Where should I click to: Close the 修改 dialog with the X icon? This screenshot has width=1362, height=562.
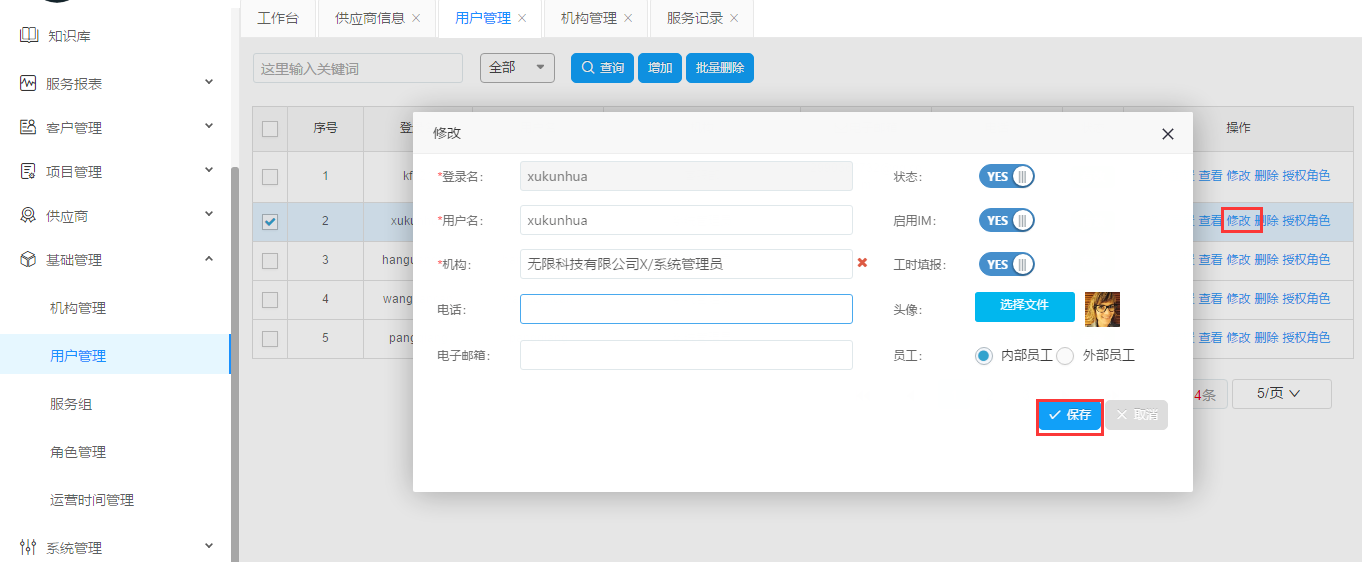(1167, 134)
